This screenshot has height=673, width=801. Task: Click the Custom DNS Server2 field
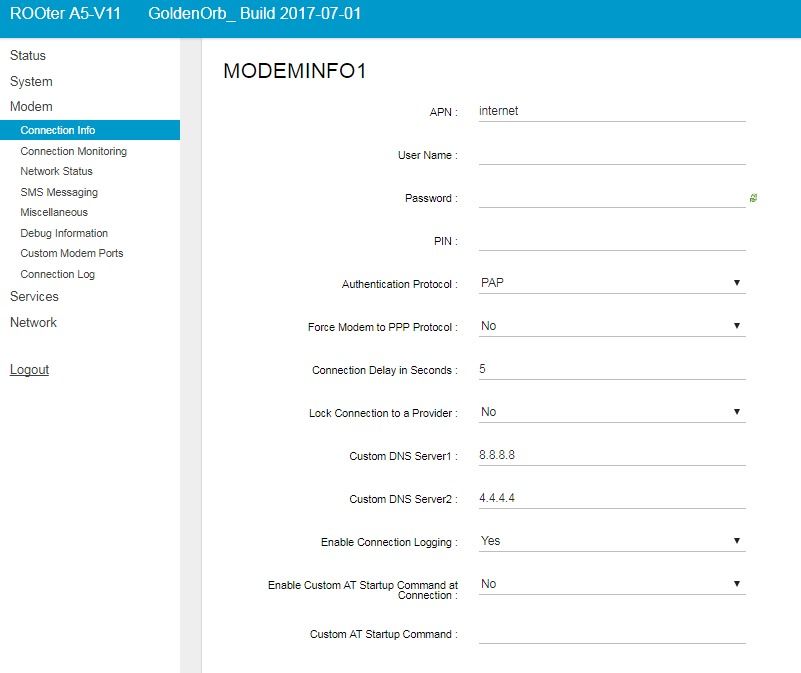(612, 498)
